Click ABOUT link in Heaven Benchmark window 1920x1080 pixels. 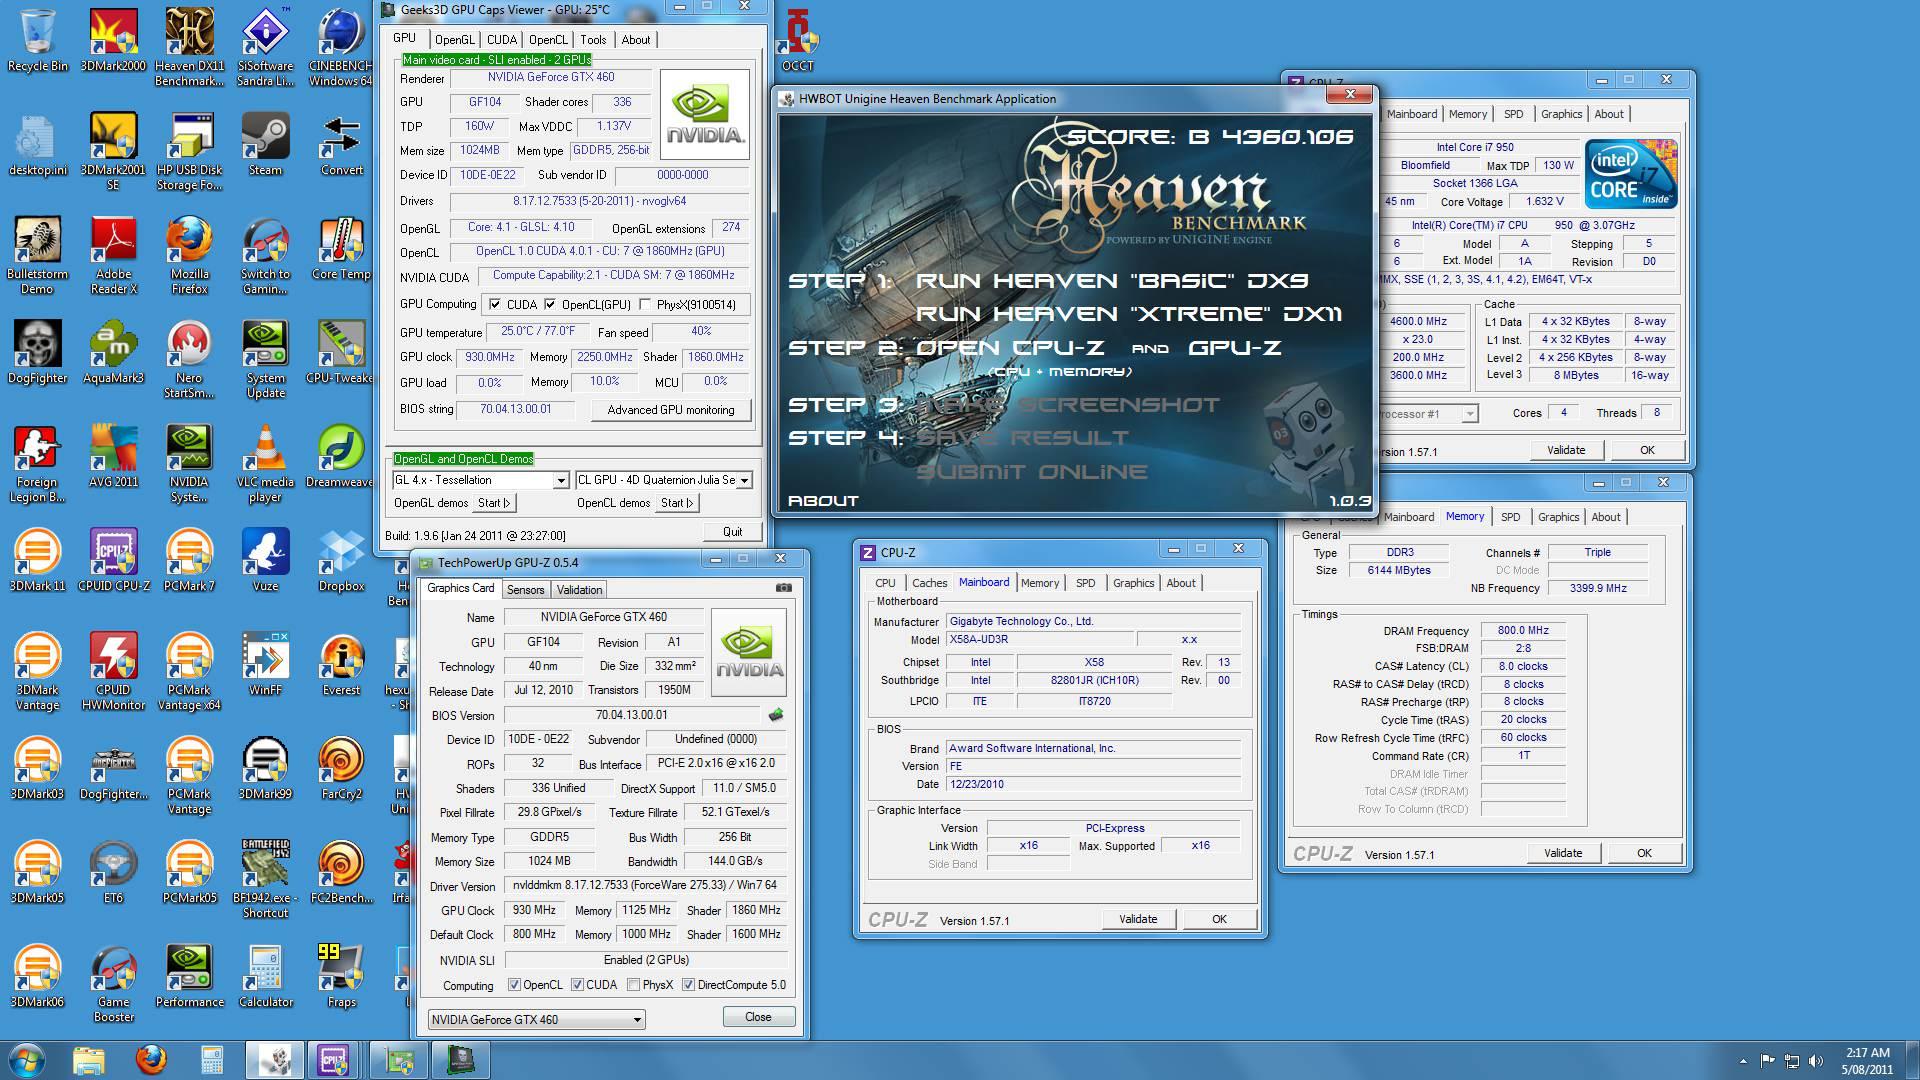pos(823,501)
